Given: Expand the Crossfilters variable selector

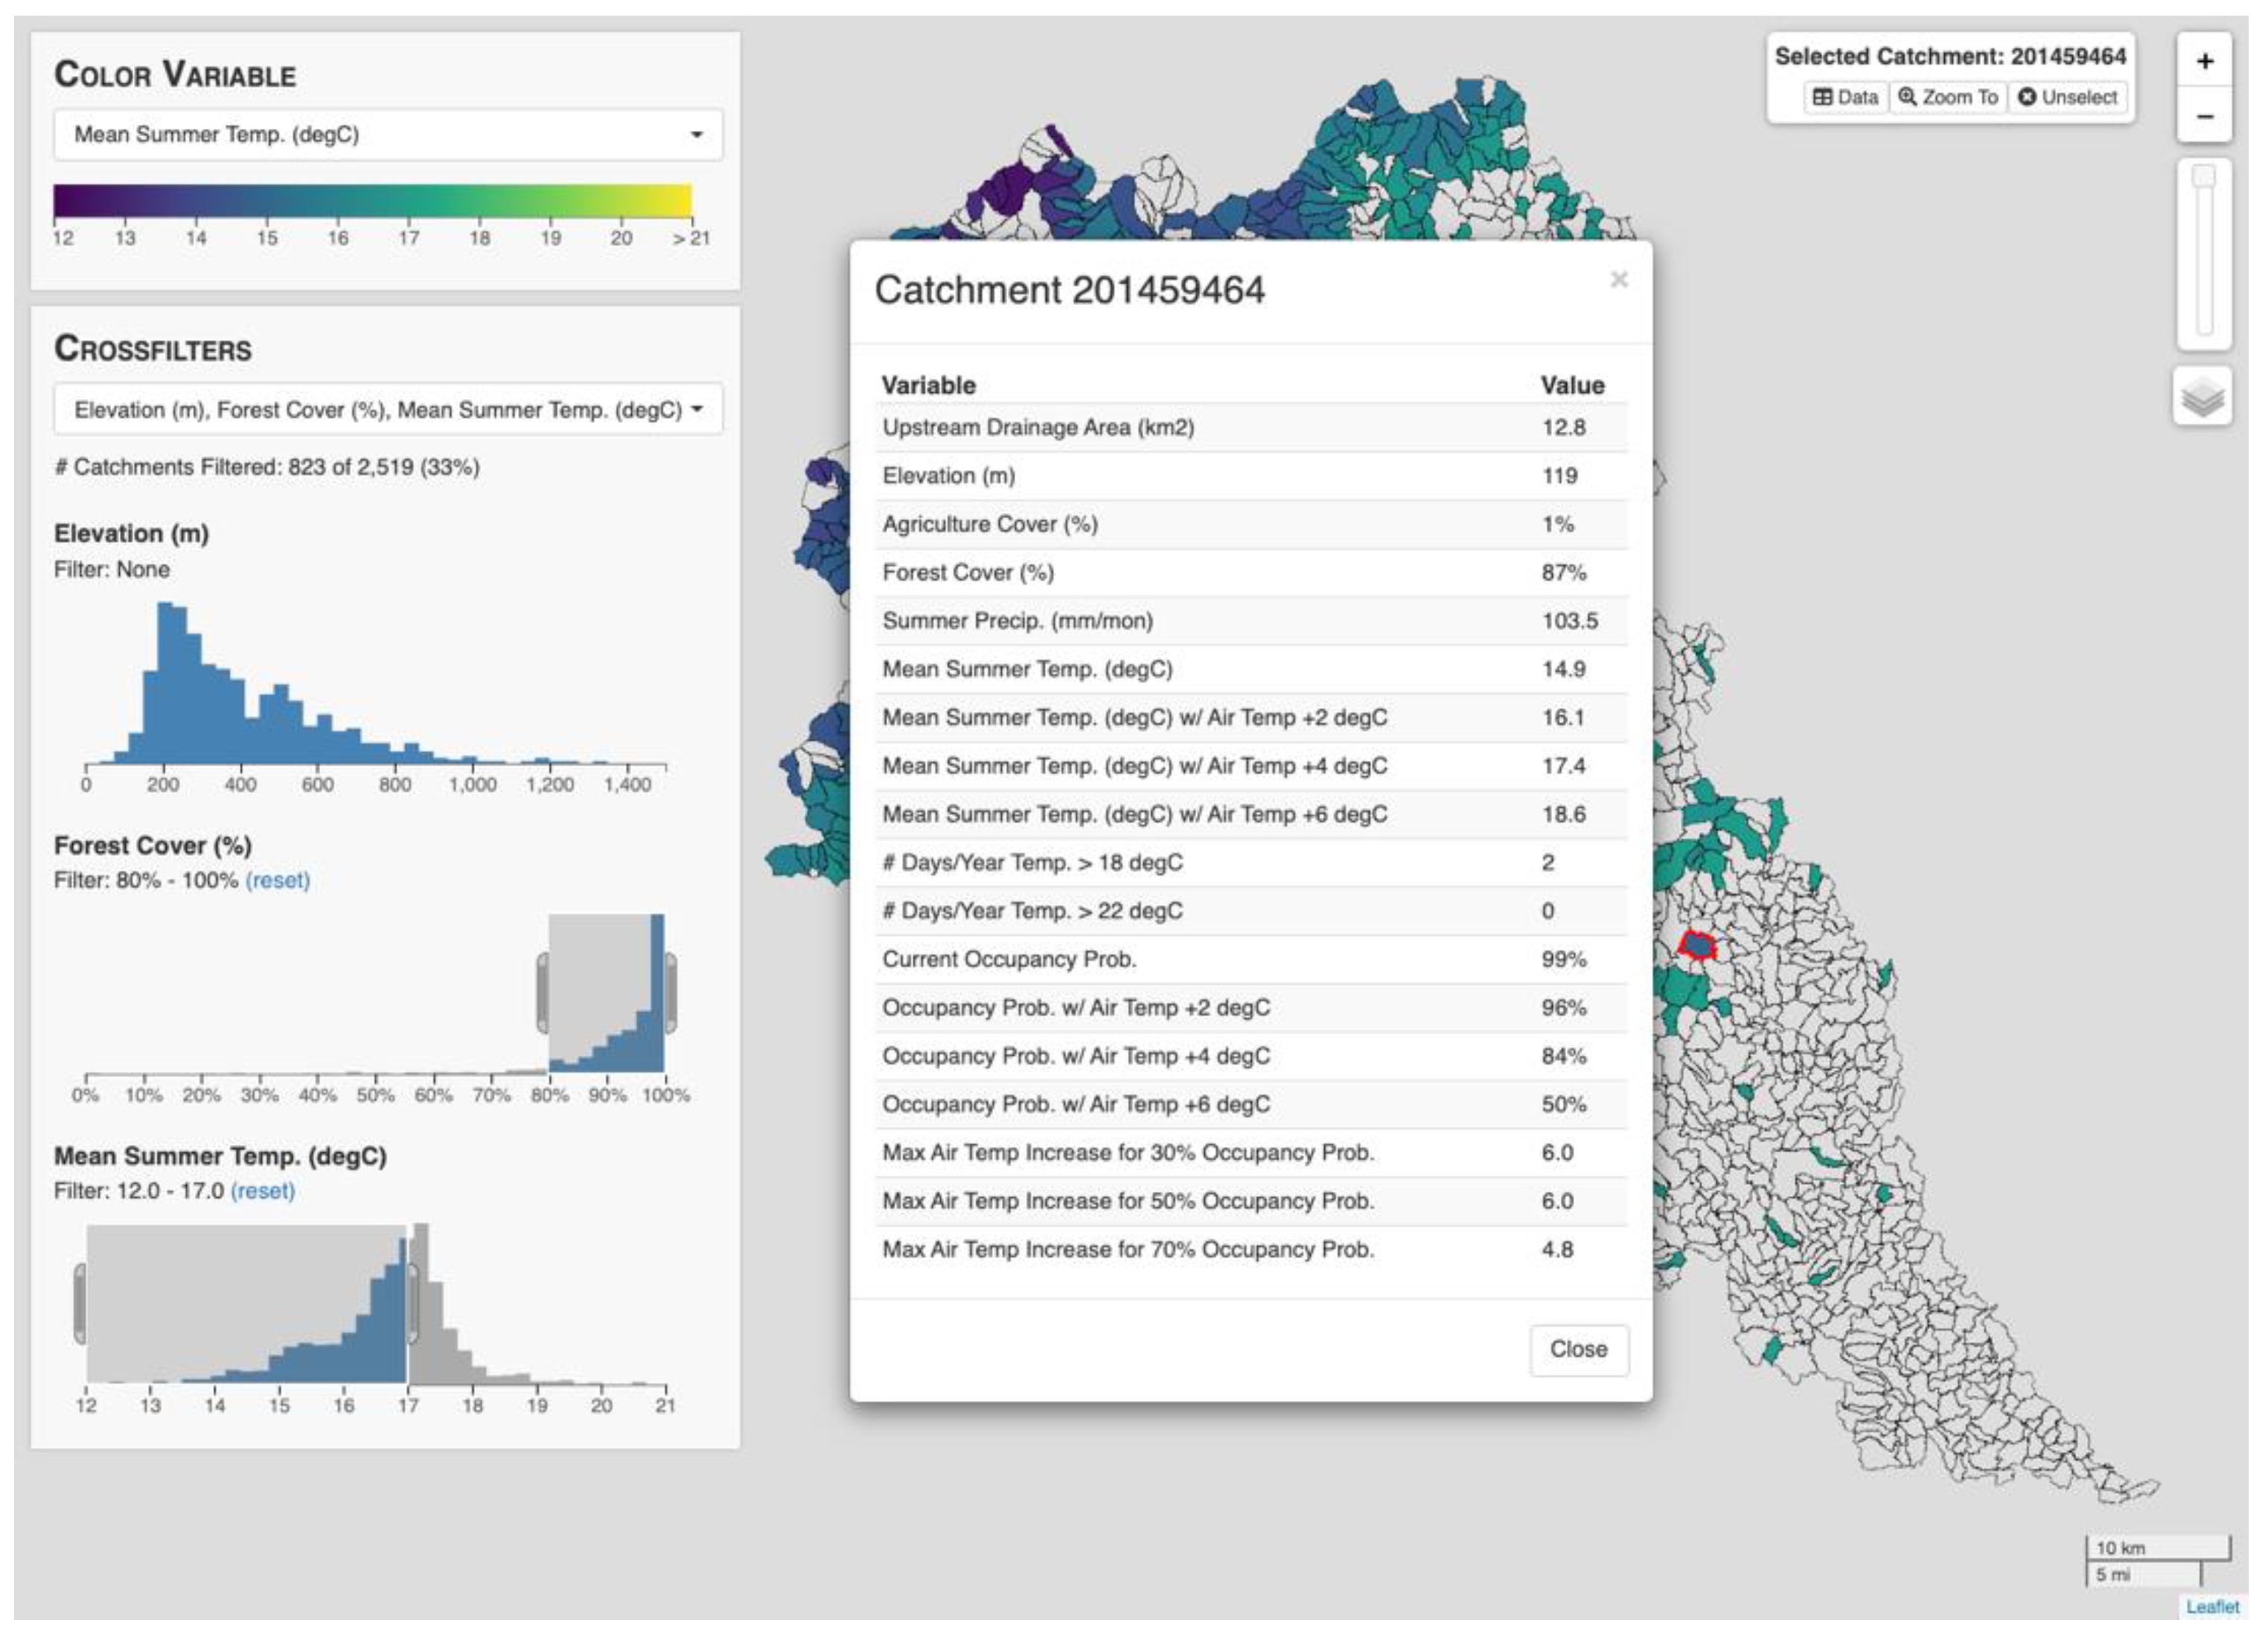Looking at the screenshot, I should [388, 410].
